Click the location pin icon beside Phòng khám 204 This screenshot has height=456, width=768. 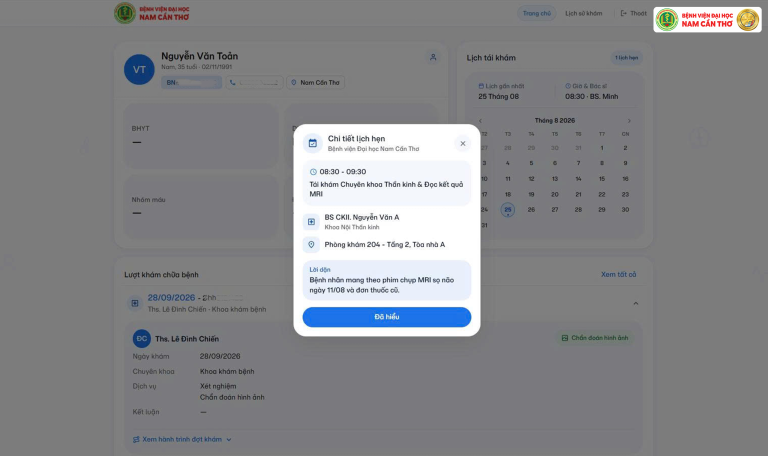tap(311, 244)
